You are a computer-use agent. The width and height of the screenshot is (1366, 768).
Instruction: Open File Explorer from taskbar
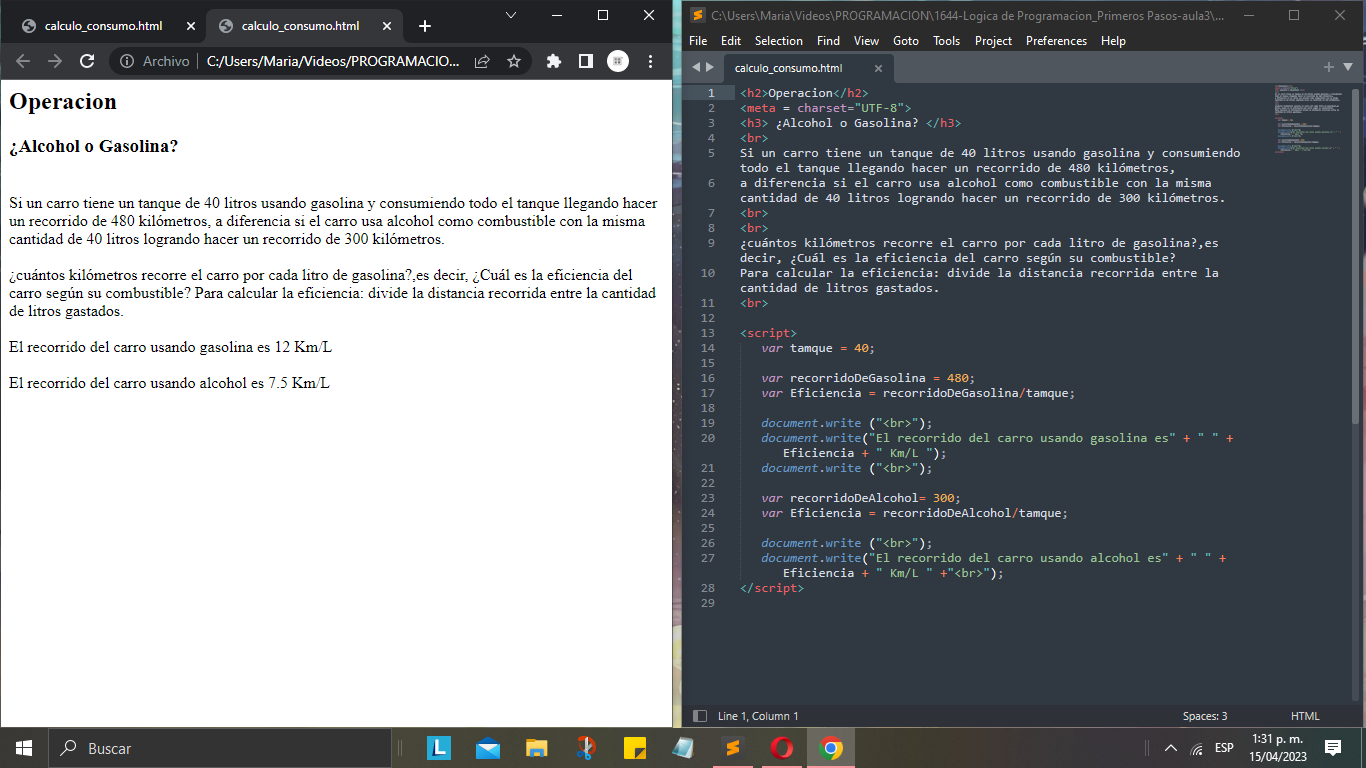[537, 748]
